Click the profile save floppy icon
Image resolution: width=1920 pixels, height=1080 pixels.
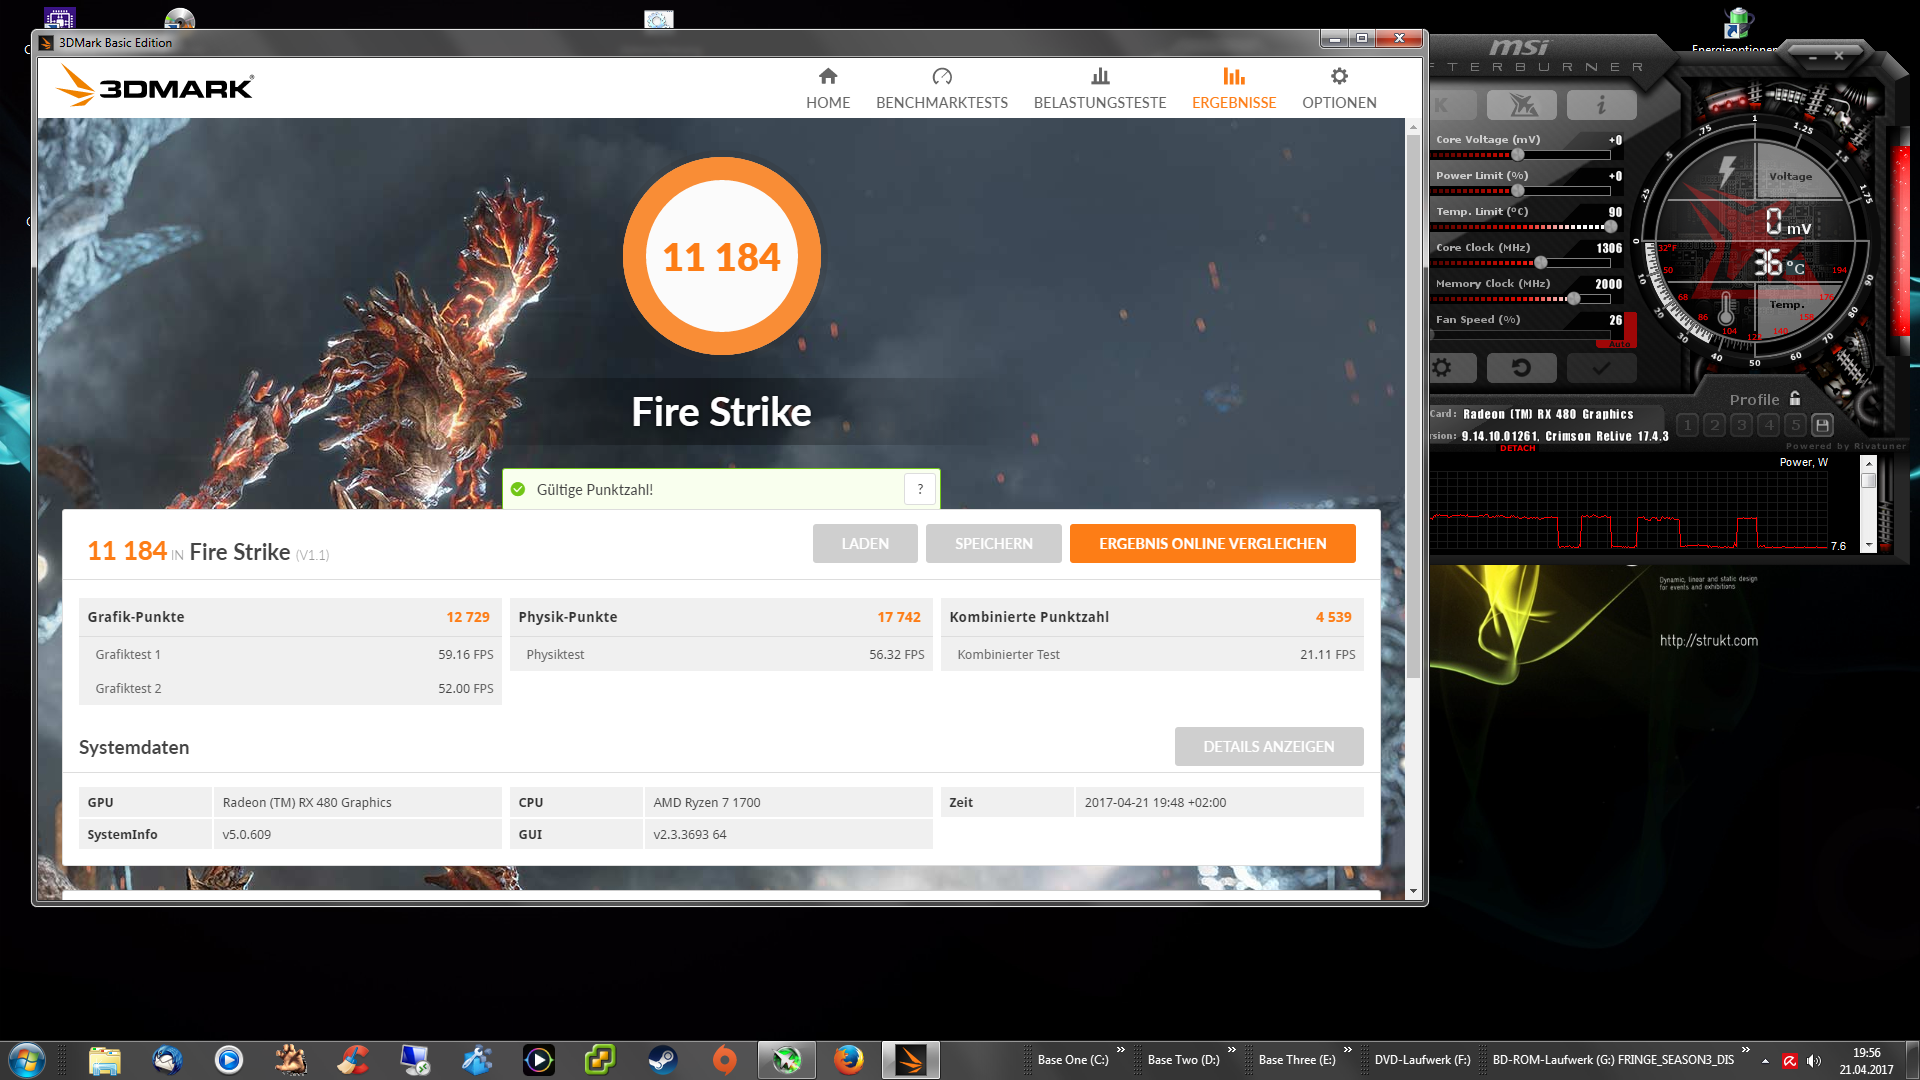[x=1822, y=425]
